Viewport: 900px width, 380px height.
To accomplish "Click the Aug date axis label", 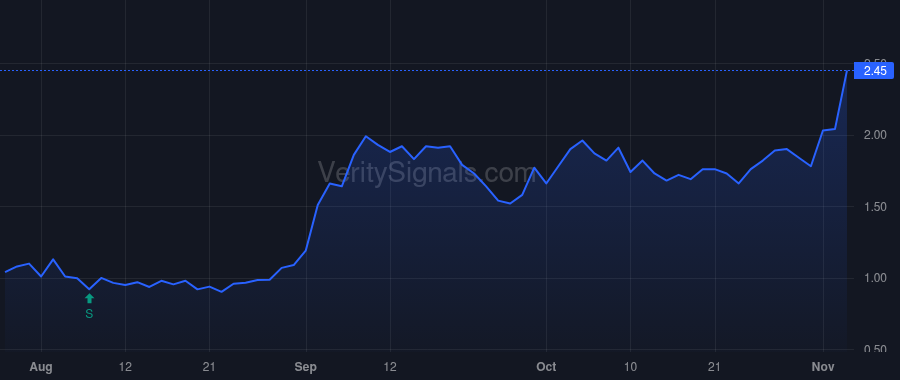I will 41,367.
